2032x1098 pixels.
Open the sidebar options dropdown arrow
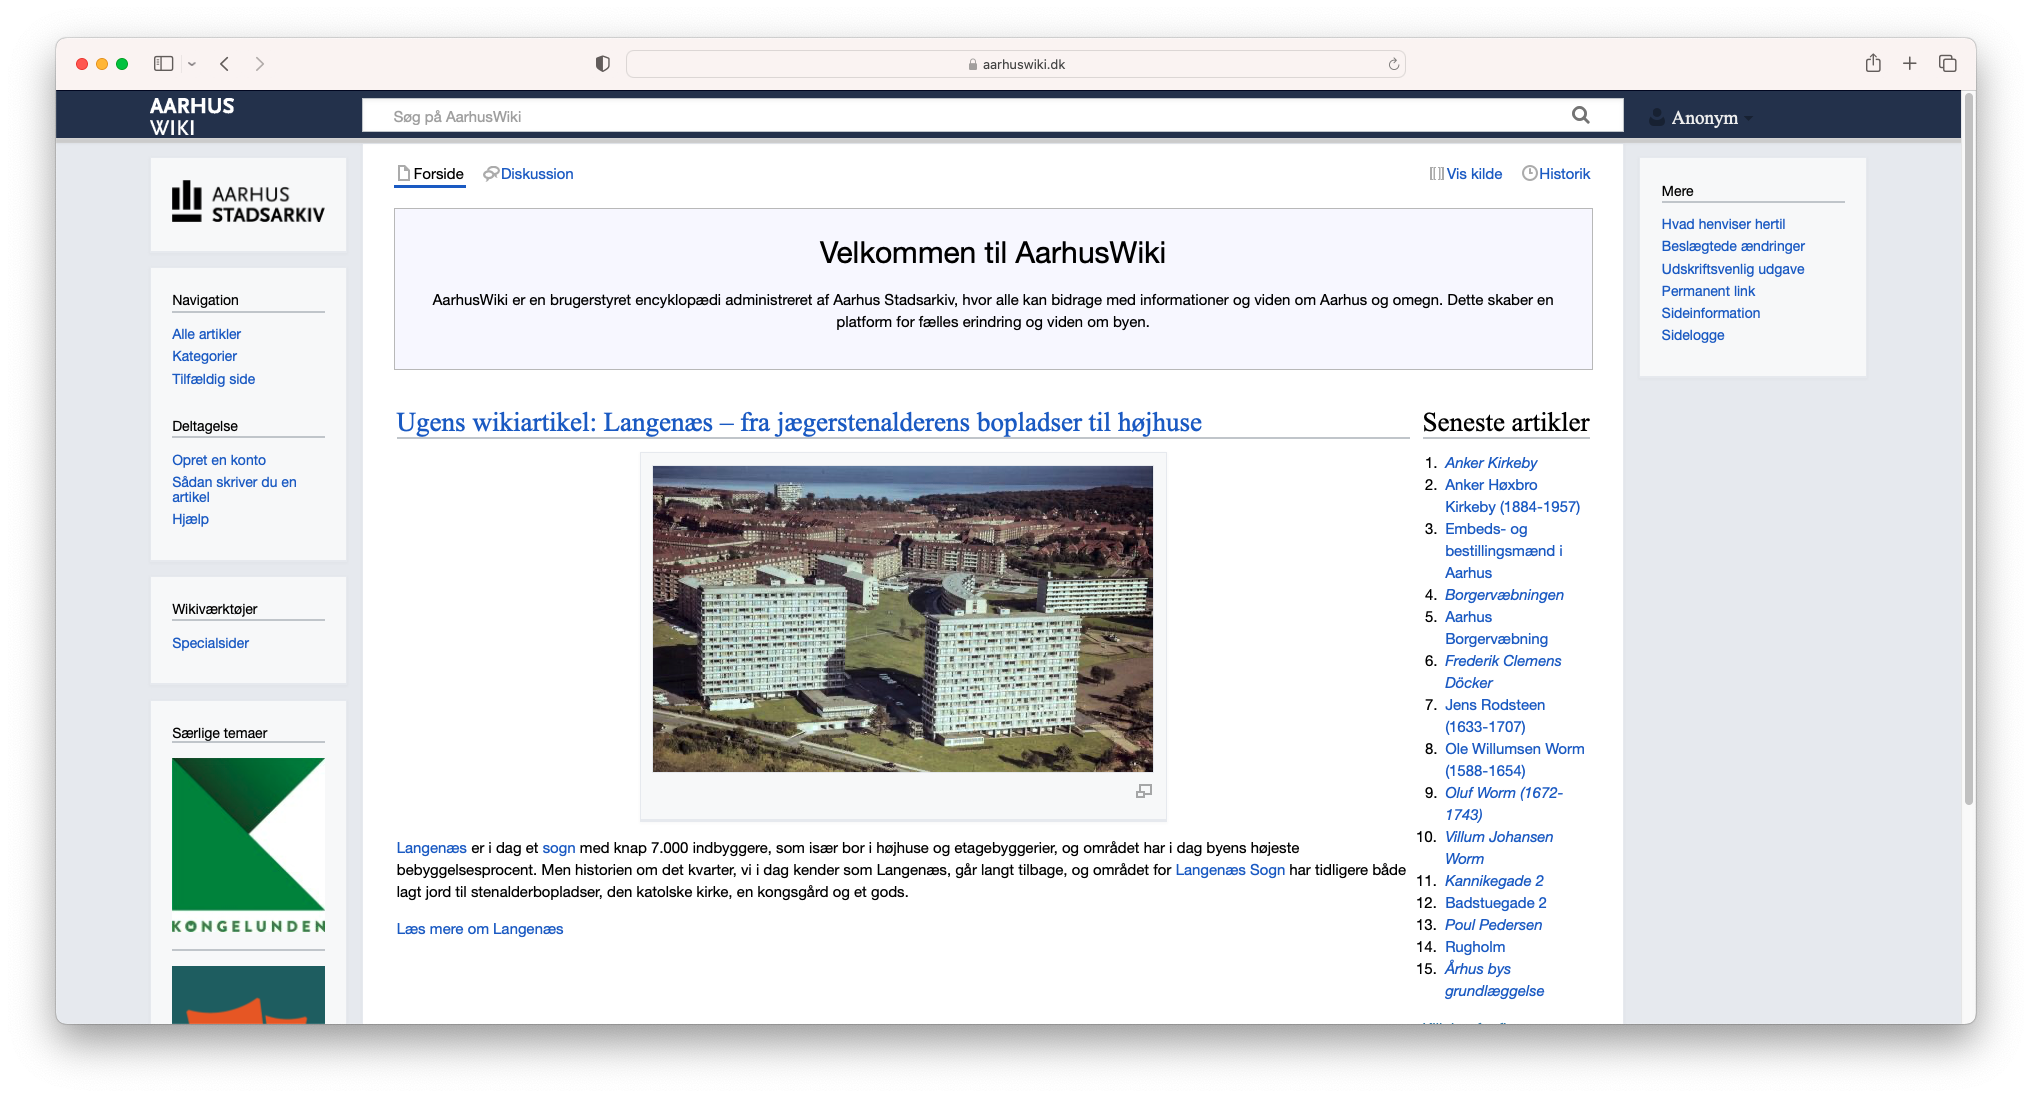[x=192, y=64]
